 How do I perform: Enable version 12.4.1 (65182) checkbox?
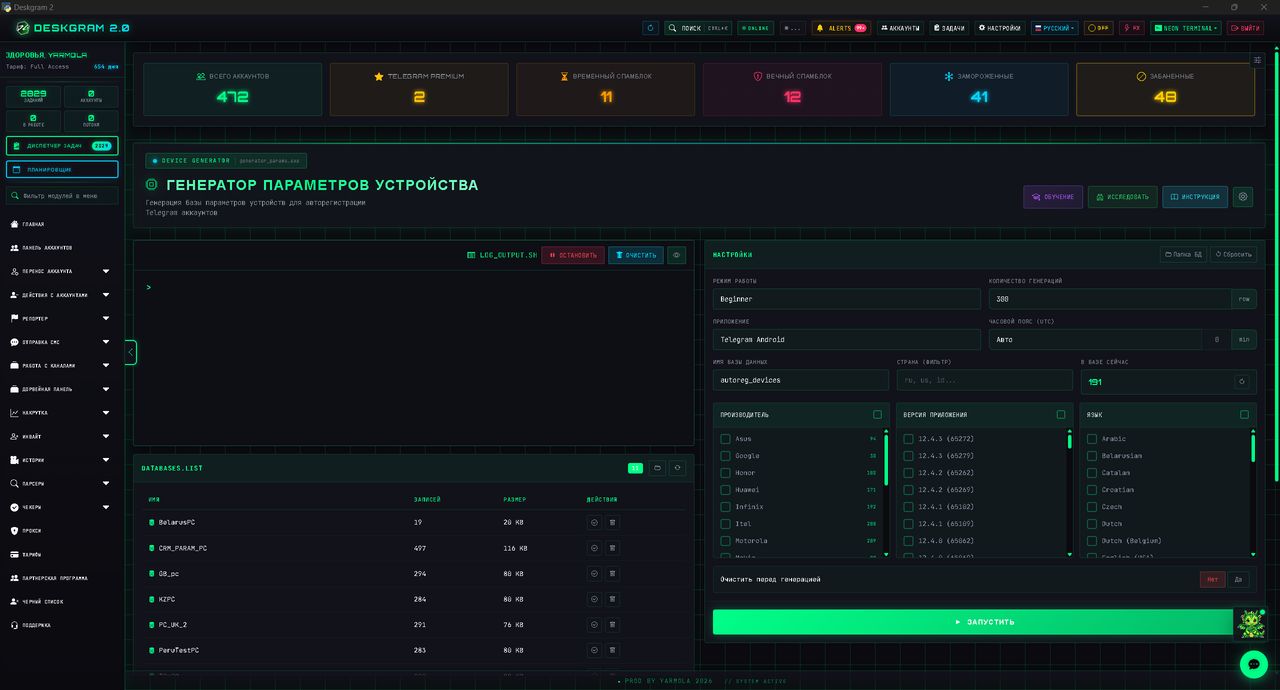(x=909, y=507)
